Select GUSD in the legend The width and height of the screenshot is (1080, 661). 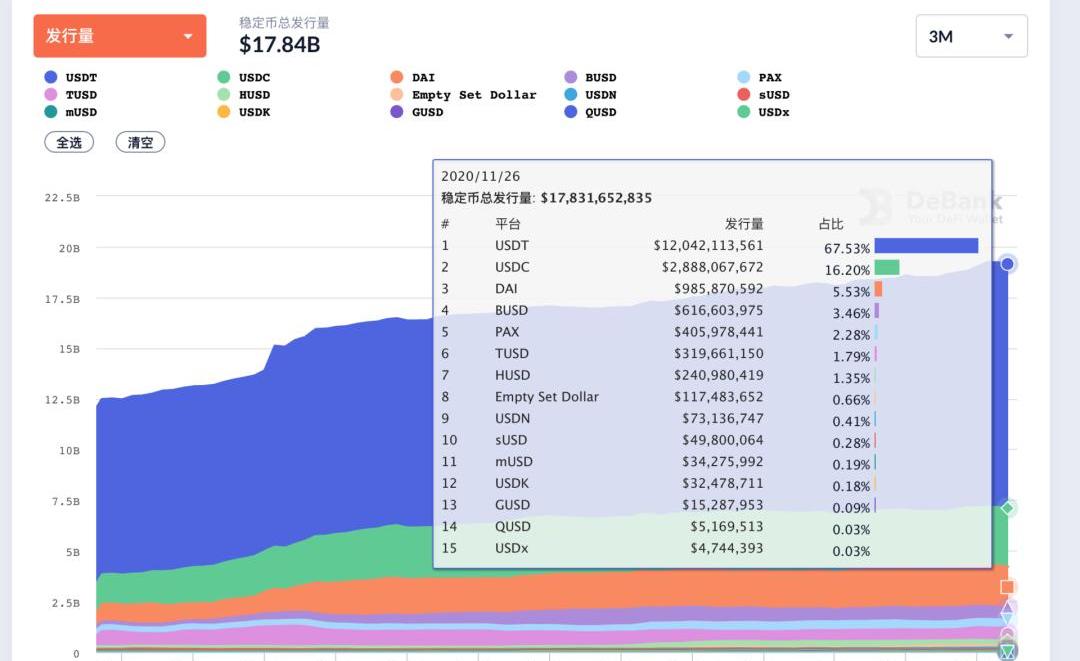coord(417,112)
